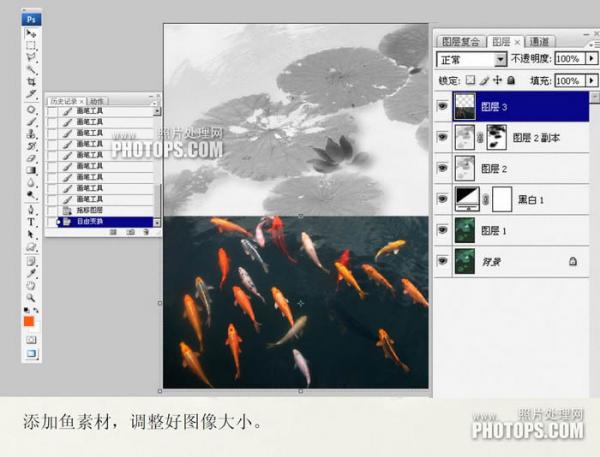Enable lock image pixels
600x457 pixels.
tap(484, 80)
